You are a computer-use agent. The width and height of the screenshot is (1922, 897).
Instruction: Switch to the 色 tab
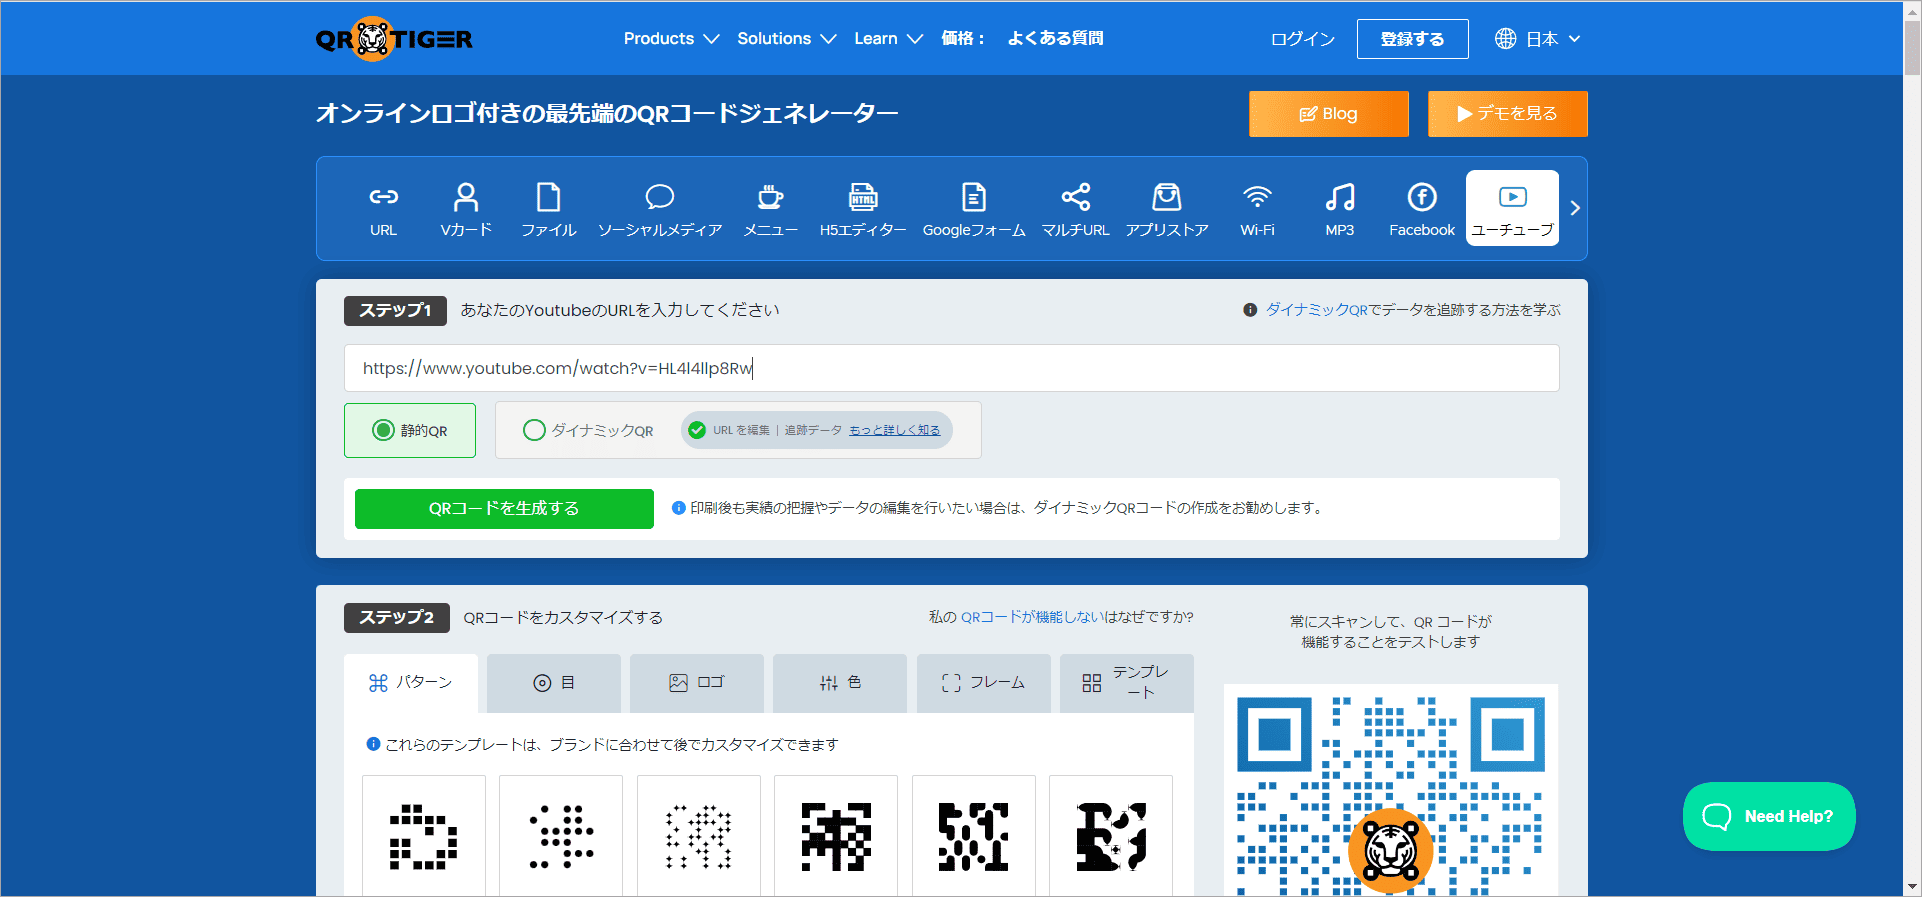click(840, 683)
